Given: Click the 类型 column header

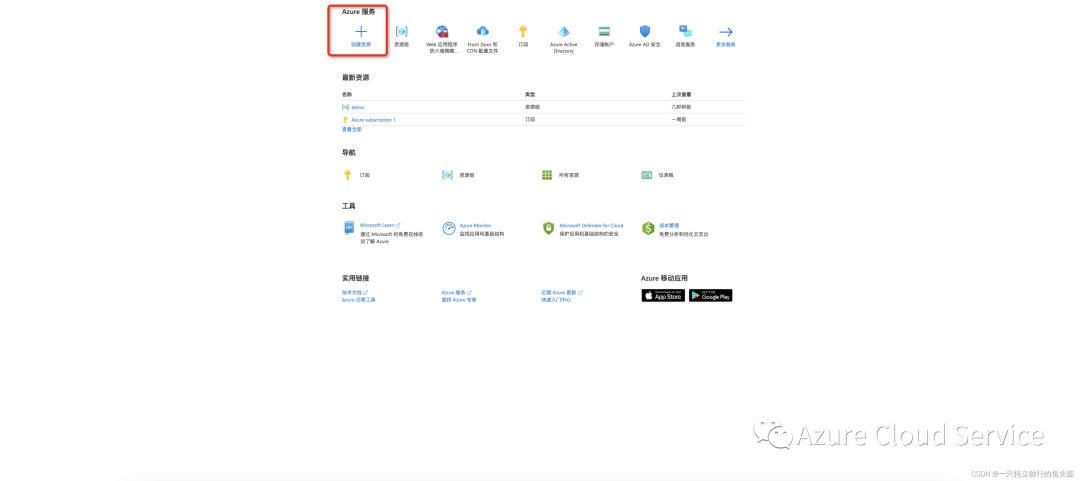Looking at the screenshot, I should (x=530, y=94).
